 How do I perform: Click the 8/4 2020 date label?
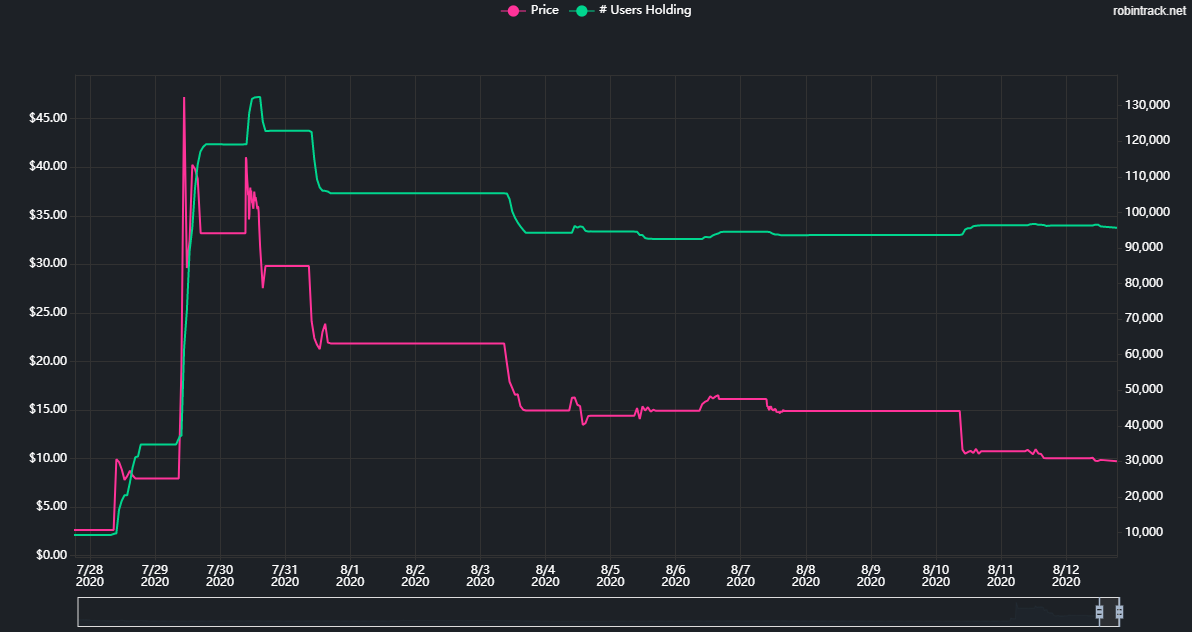coord(545,576)
